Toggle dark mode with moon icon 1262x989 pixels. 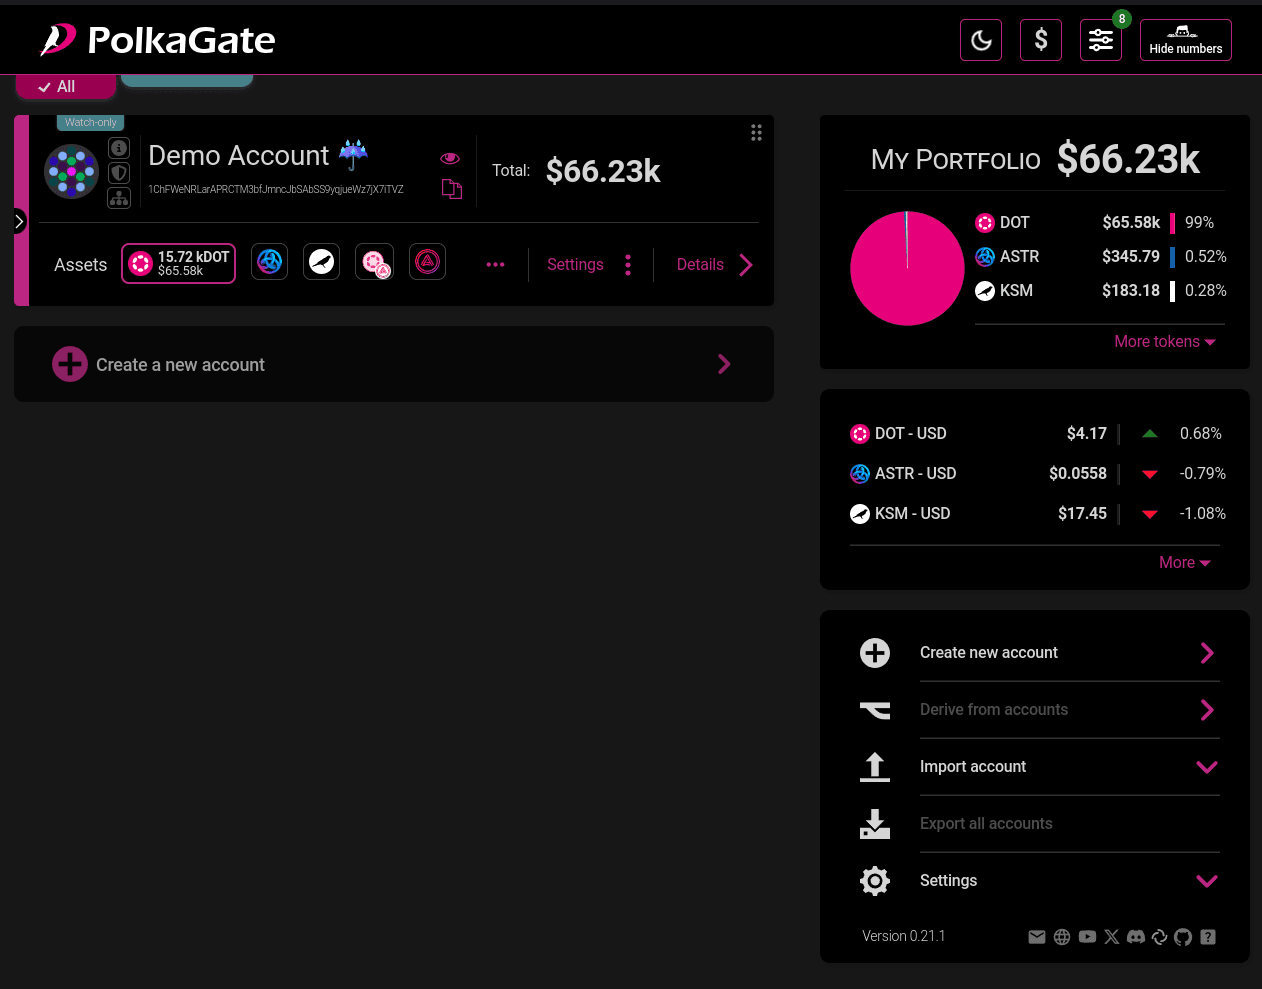(x=980, y=40)
